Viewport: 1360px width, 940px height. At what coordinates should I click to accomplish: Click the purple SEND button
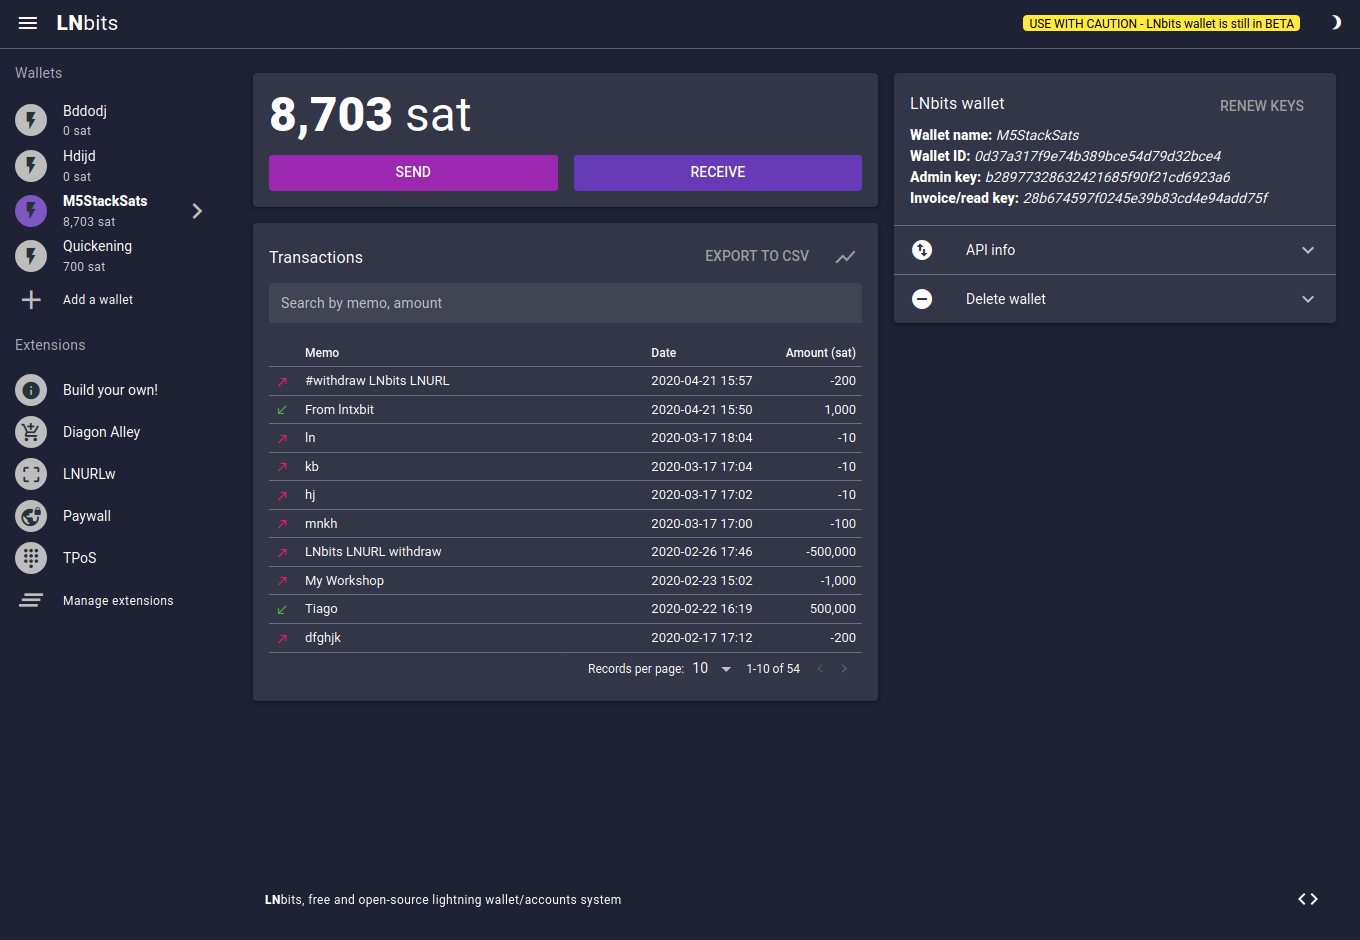coord(413,172)
